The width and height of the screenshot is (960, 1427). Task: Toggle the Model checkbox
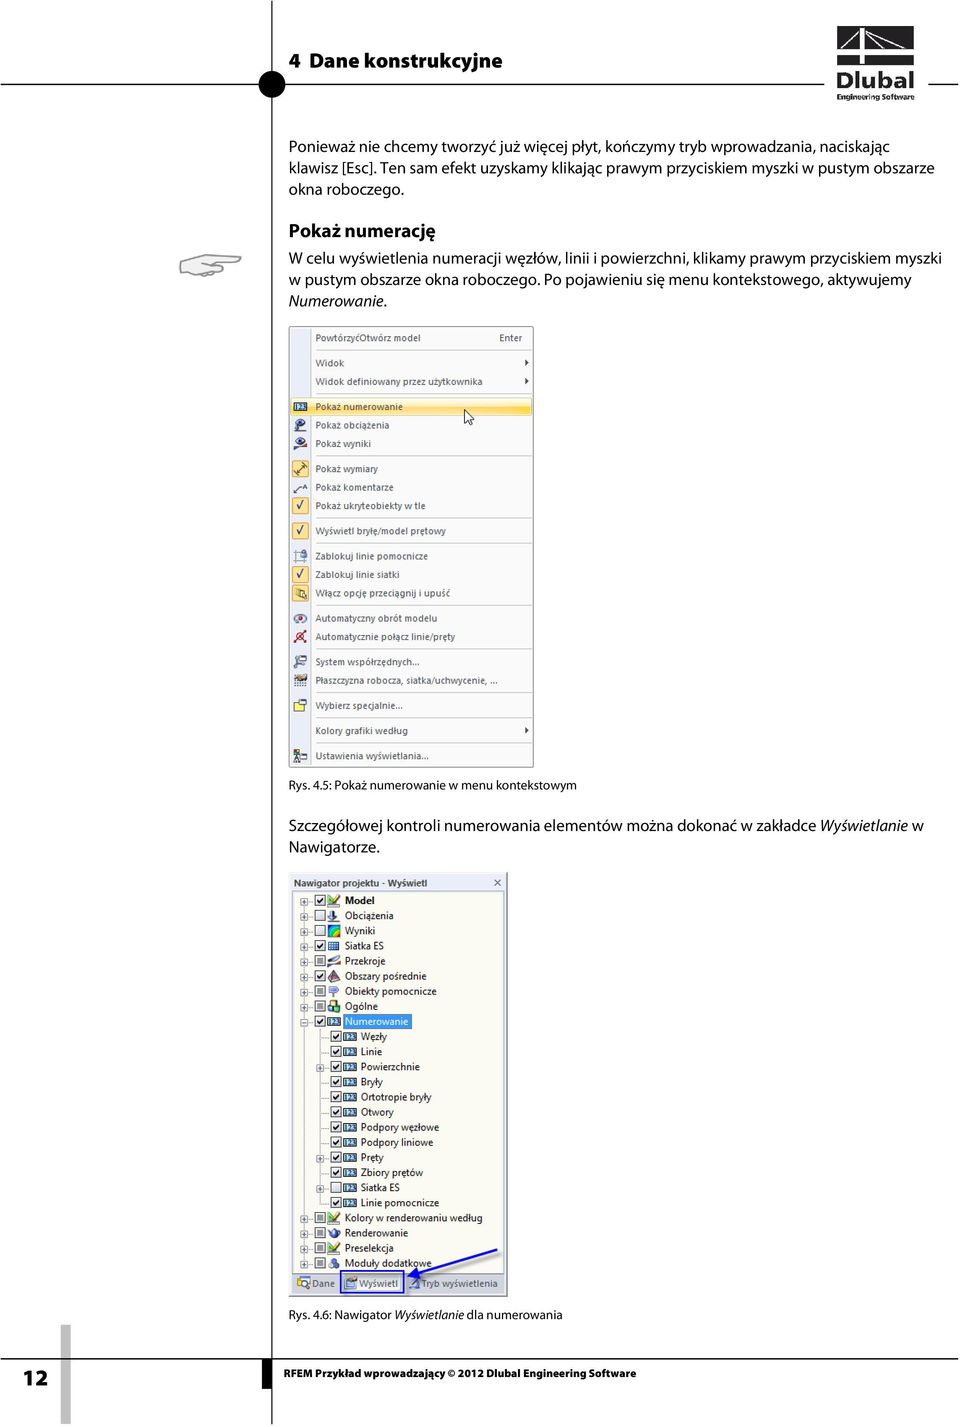(320, 901)
